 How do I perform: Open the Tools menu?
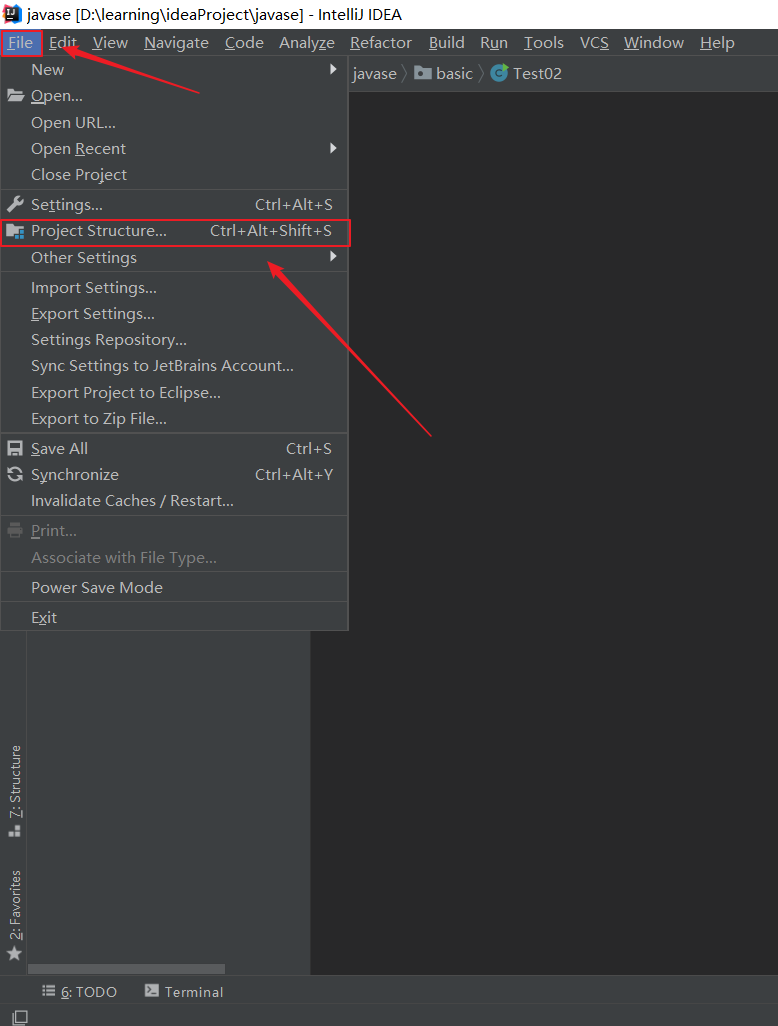point(544,43)
